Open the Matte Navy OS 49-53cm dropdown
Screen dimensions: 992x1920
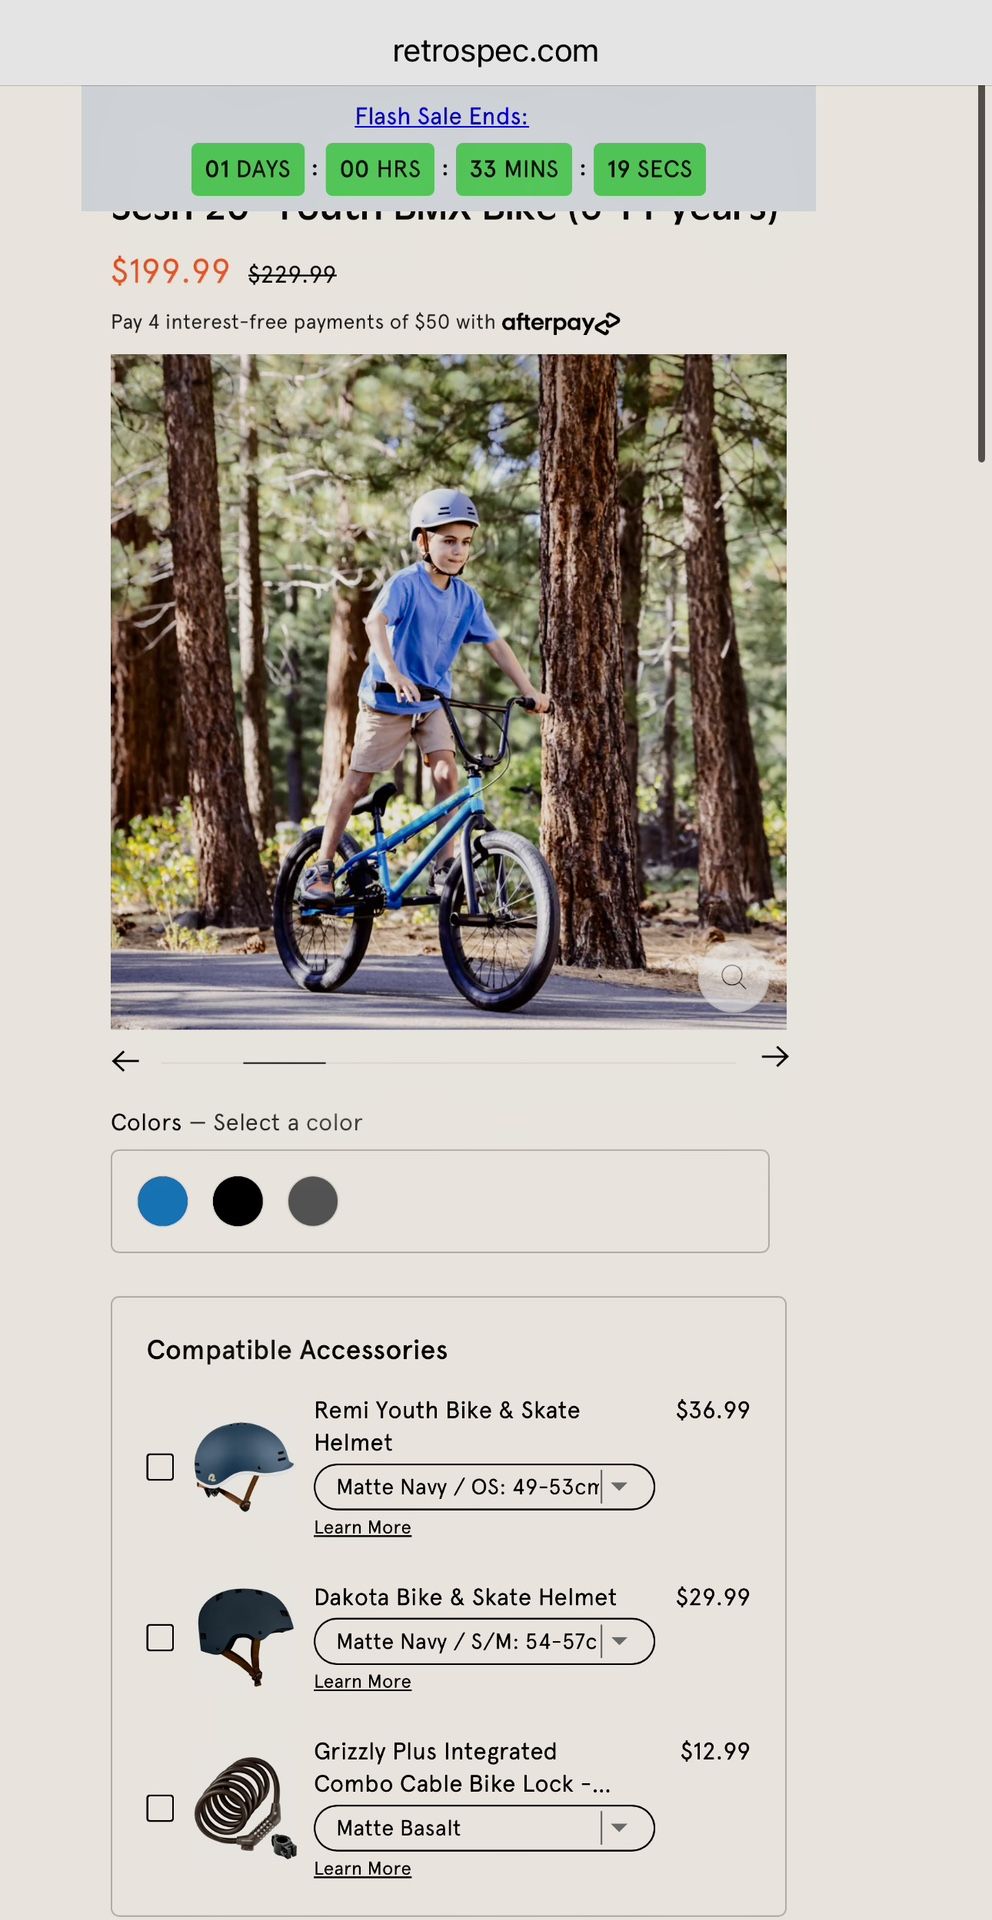pyautogui.click(x=484, y=1487)
